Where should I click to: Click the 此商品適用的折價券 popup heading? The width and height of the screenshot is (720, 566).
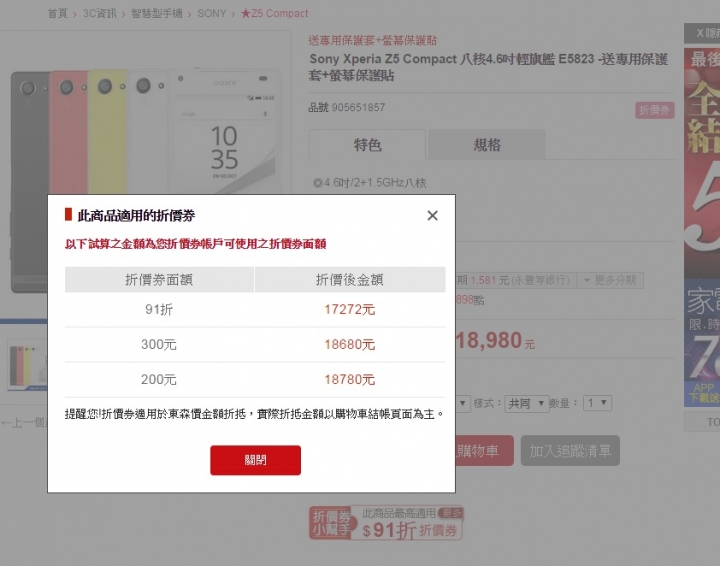click(136, 215)
